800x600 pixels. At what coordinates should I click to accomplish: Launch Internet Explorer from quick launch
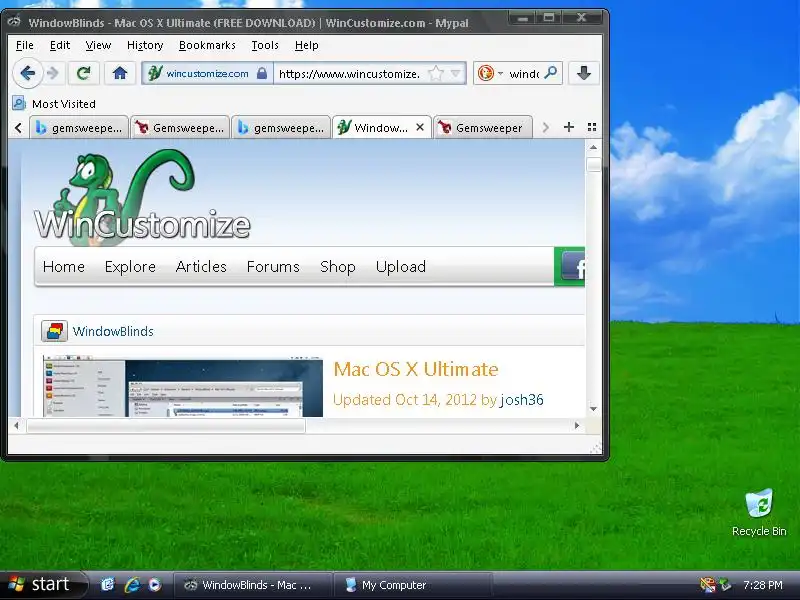pos(132,585)
